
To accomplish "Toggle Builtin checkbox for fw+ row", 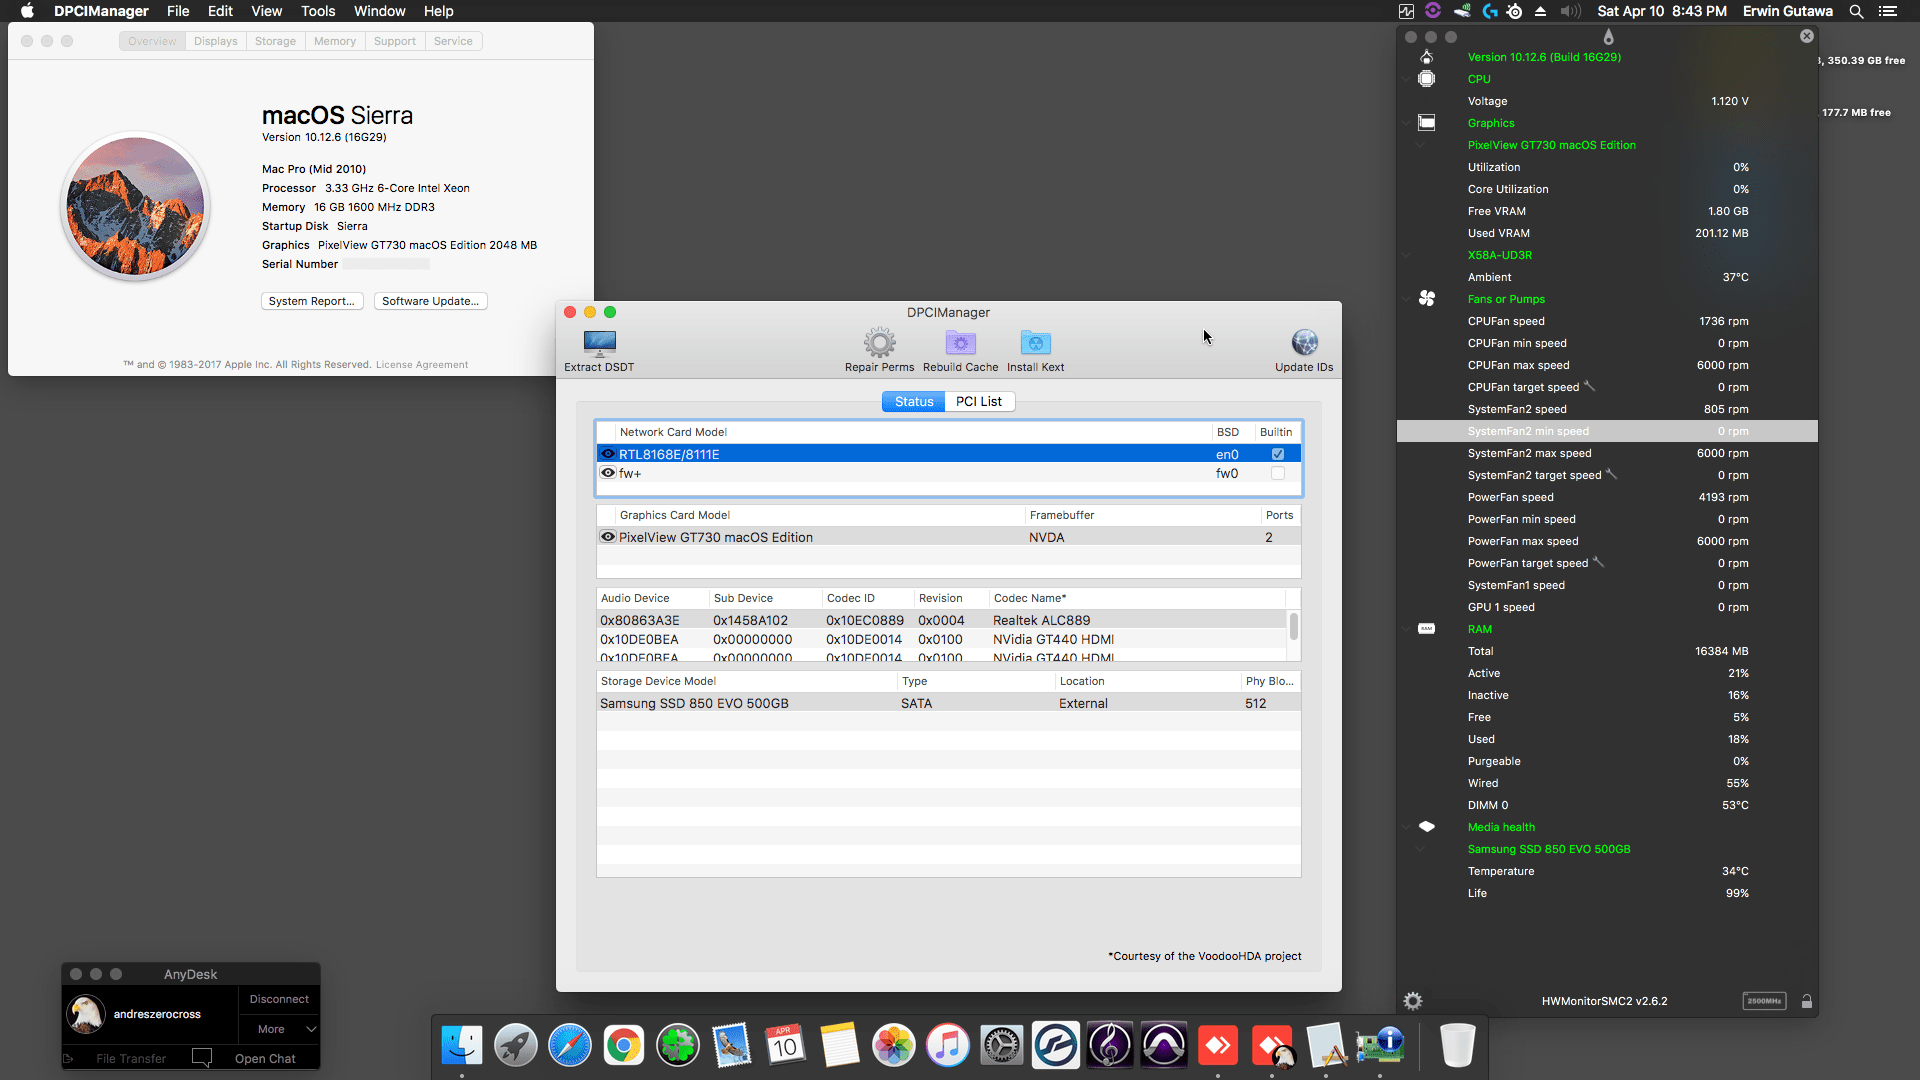I will click(1278, 473).
